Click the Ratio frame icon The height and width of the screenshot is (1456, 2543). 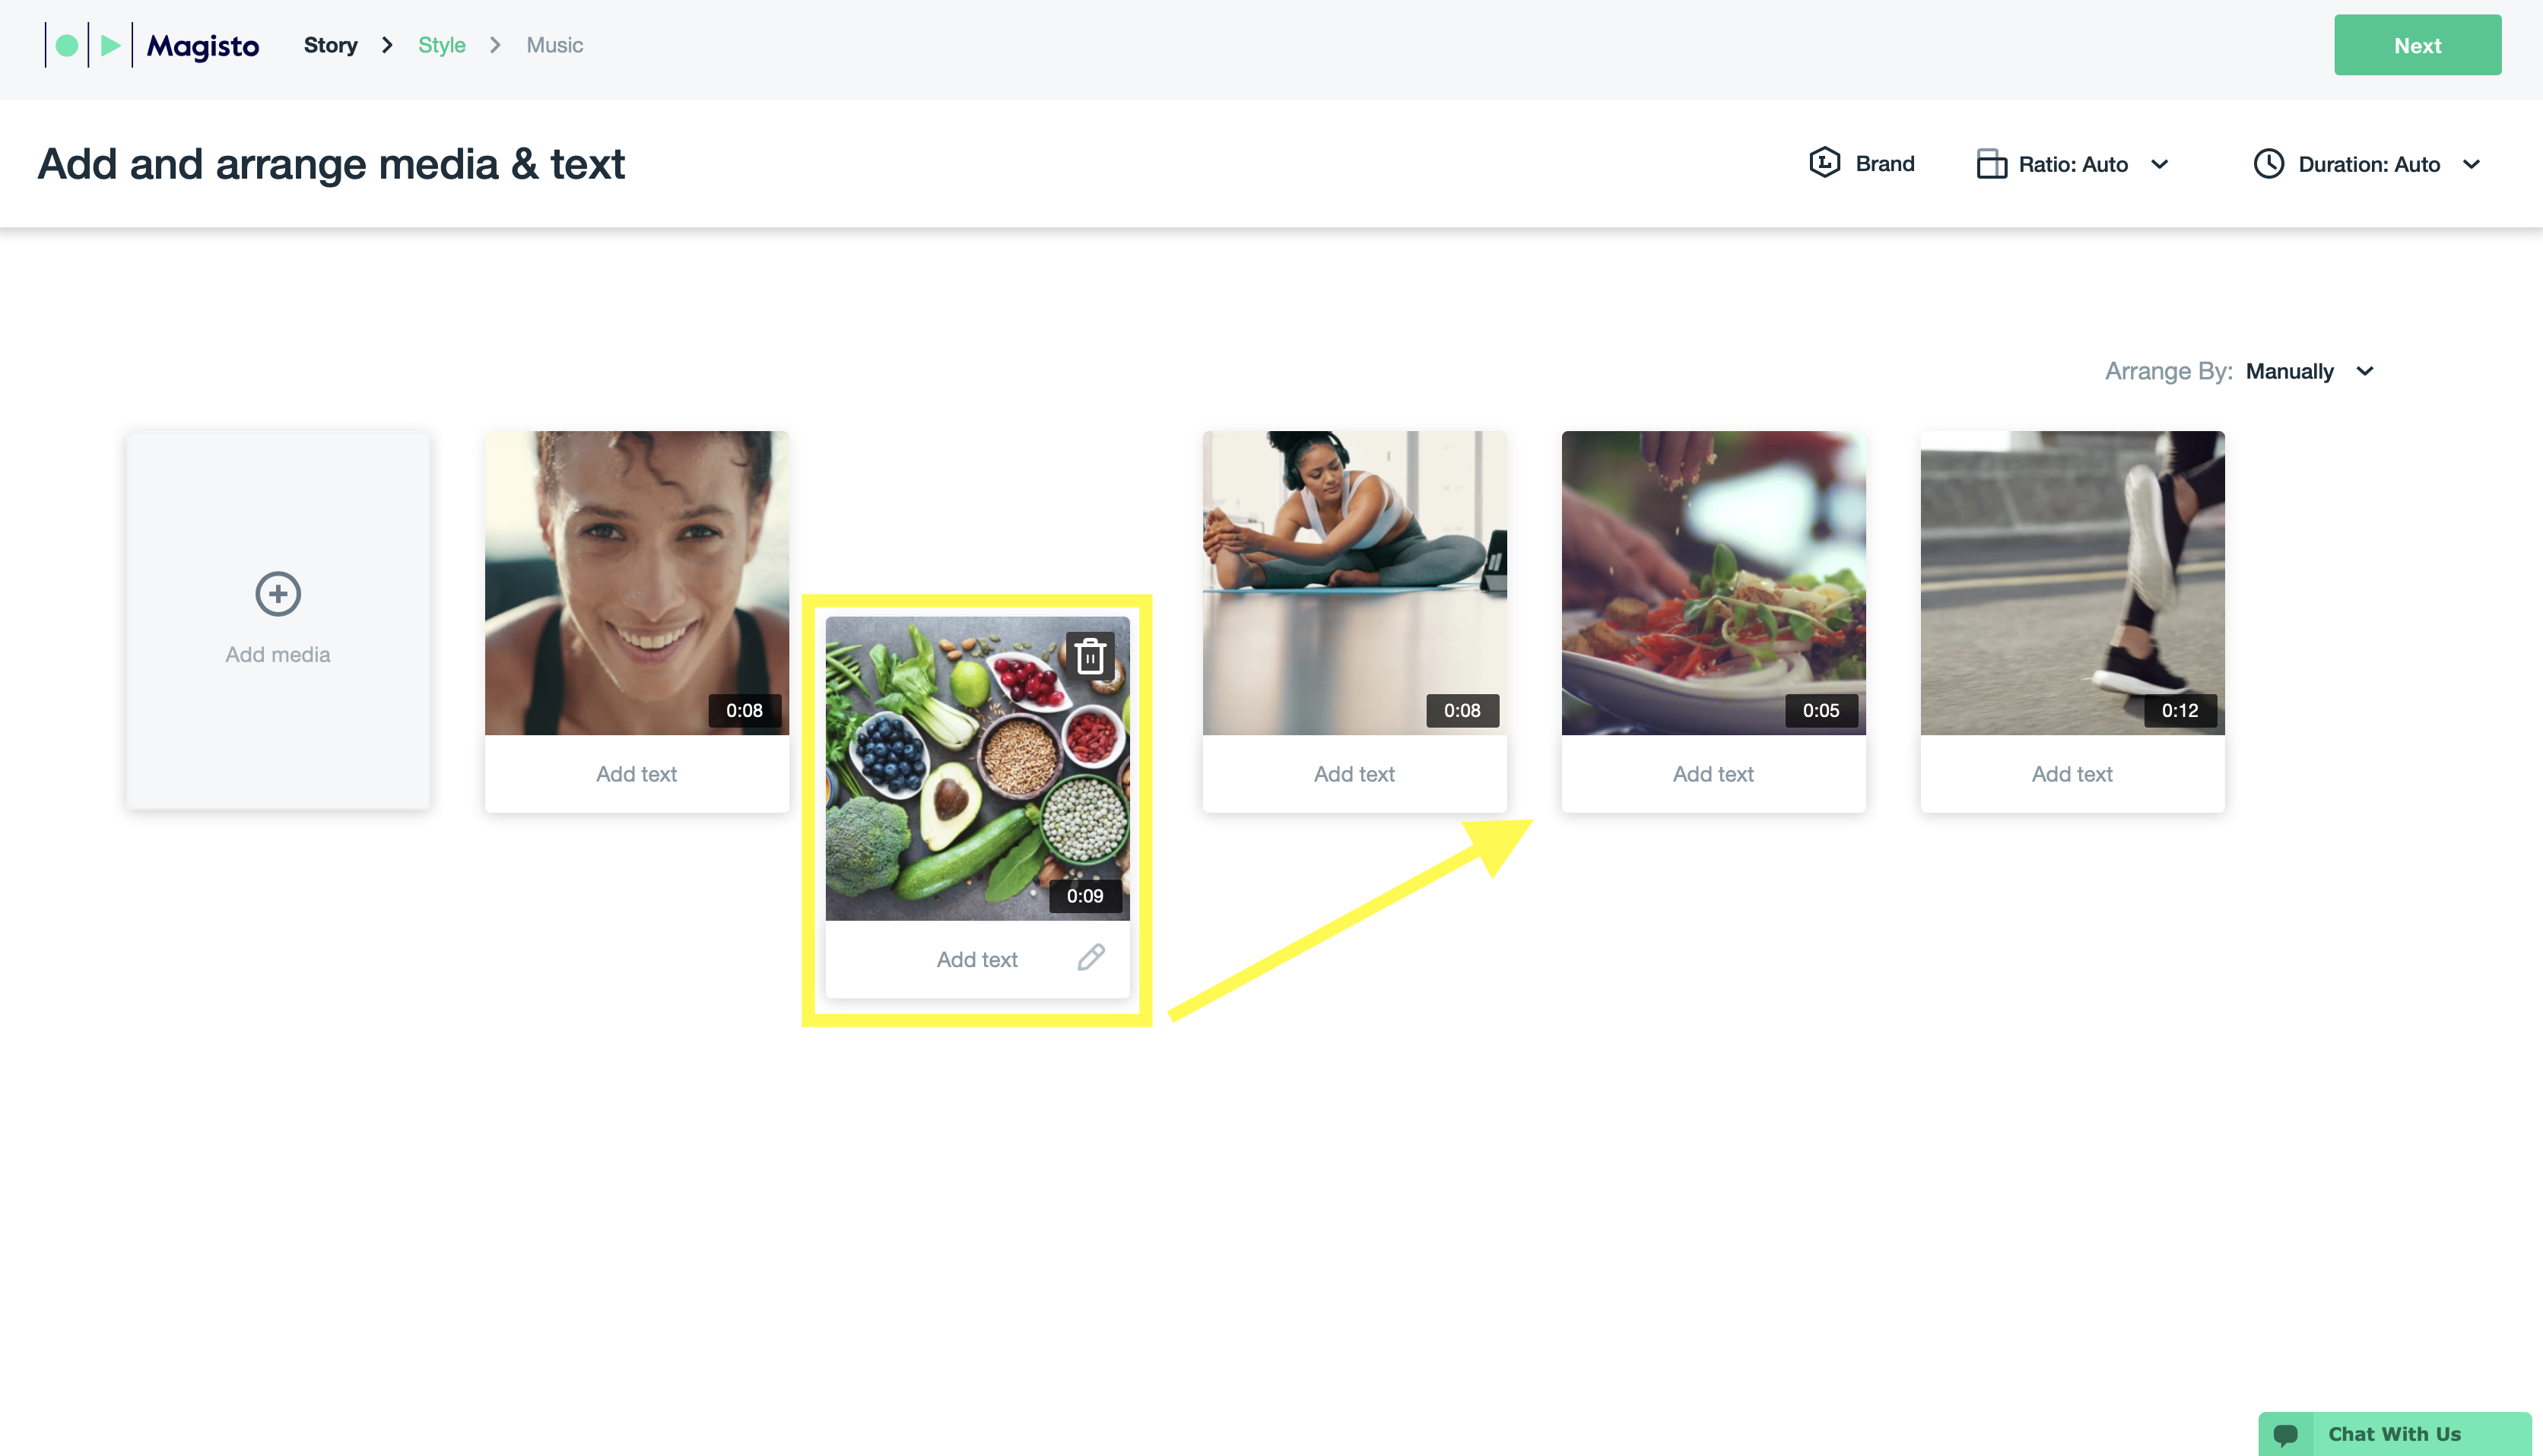pyautogui.click(x=1991, y=164)
